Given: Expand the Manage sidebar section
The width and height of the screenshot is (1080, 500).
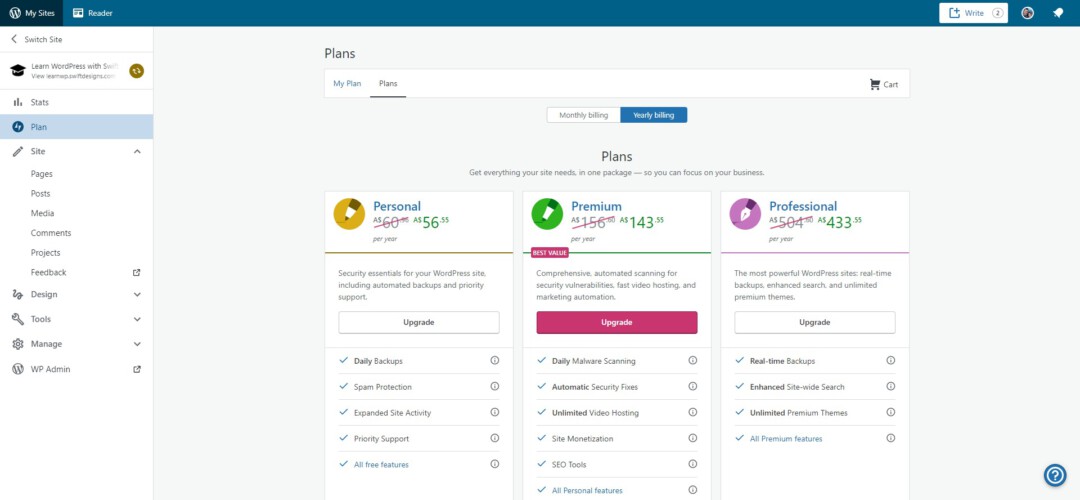Looking at the screenshot, I should pyautogui.click(x=137, y=344).
